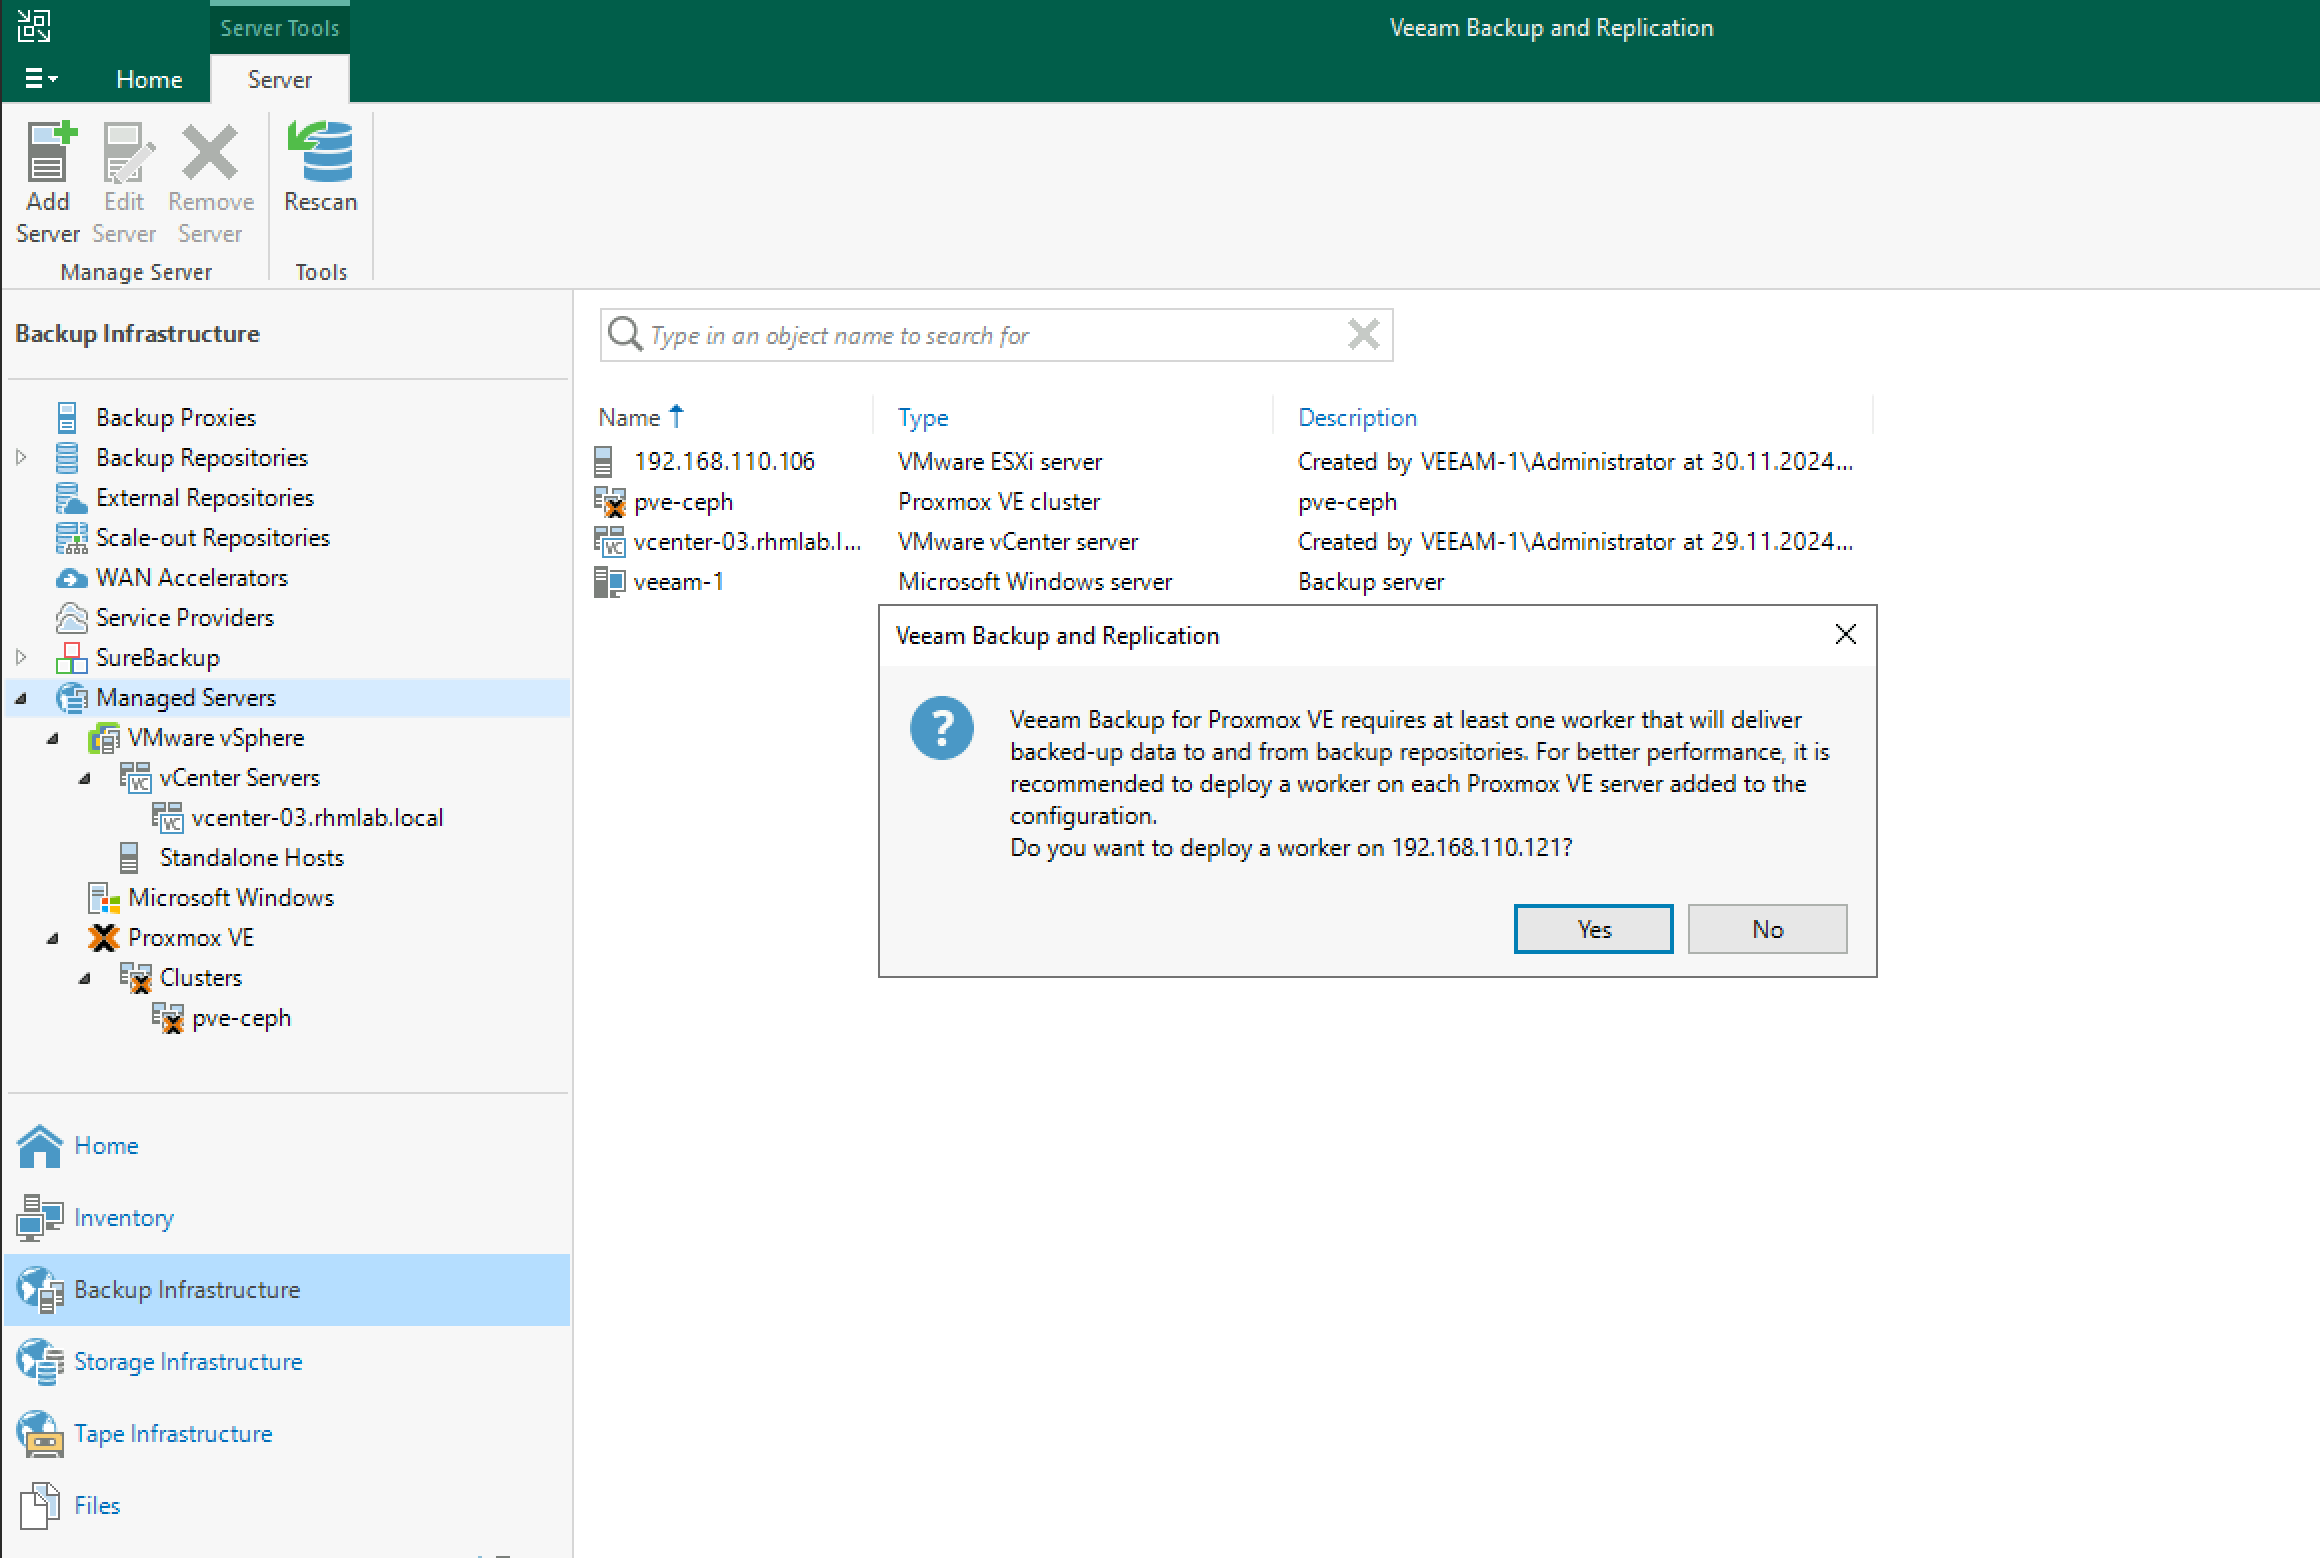
Task: Select the 192.168.110.106 server row
Action: (1232, 461)
